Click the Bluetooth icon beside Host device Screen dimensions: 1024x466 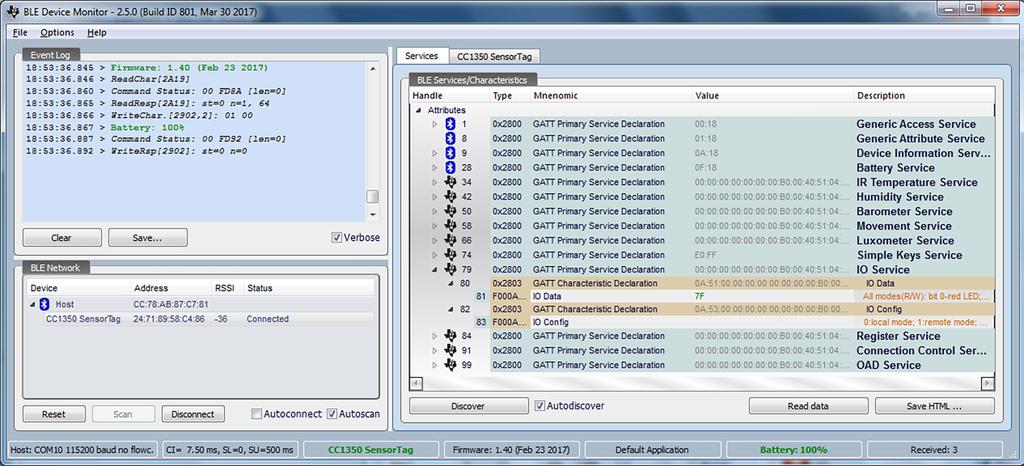coord(44,304)
